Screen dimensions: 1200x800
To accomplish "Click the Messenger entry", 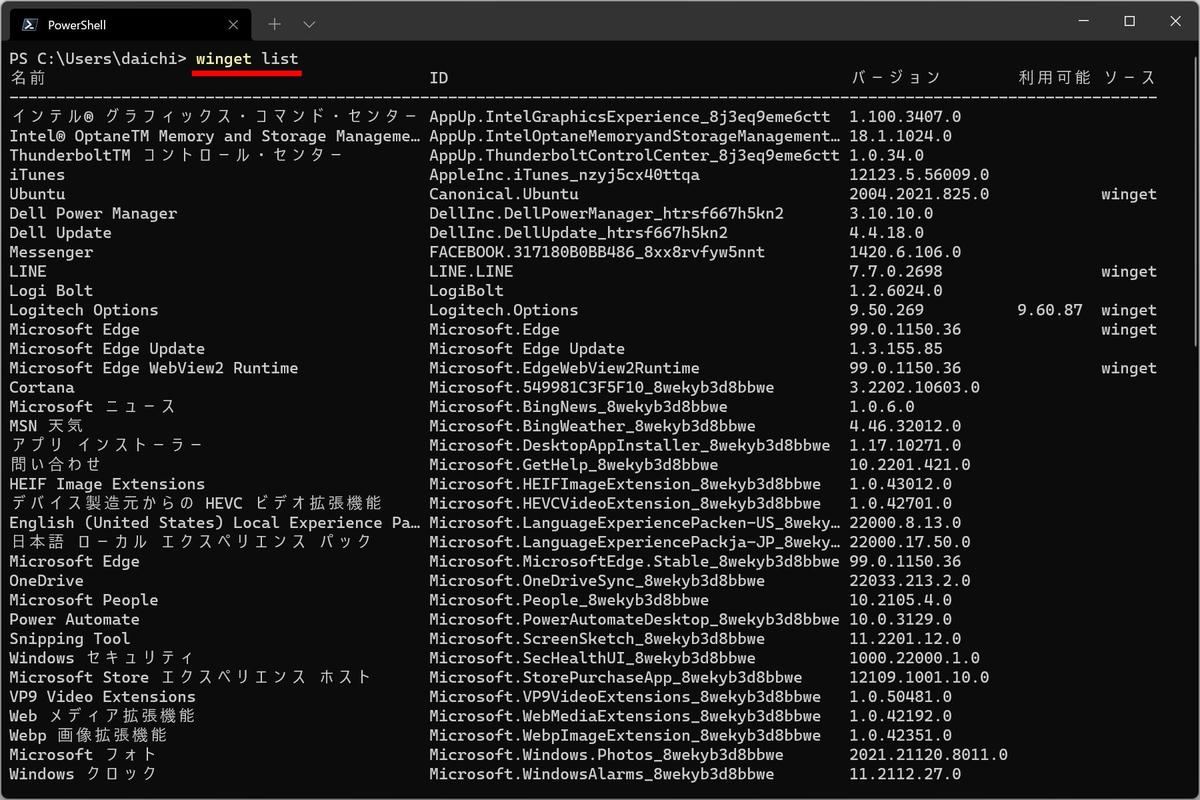I will 51,252.
